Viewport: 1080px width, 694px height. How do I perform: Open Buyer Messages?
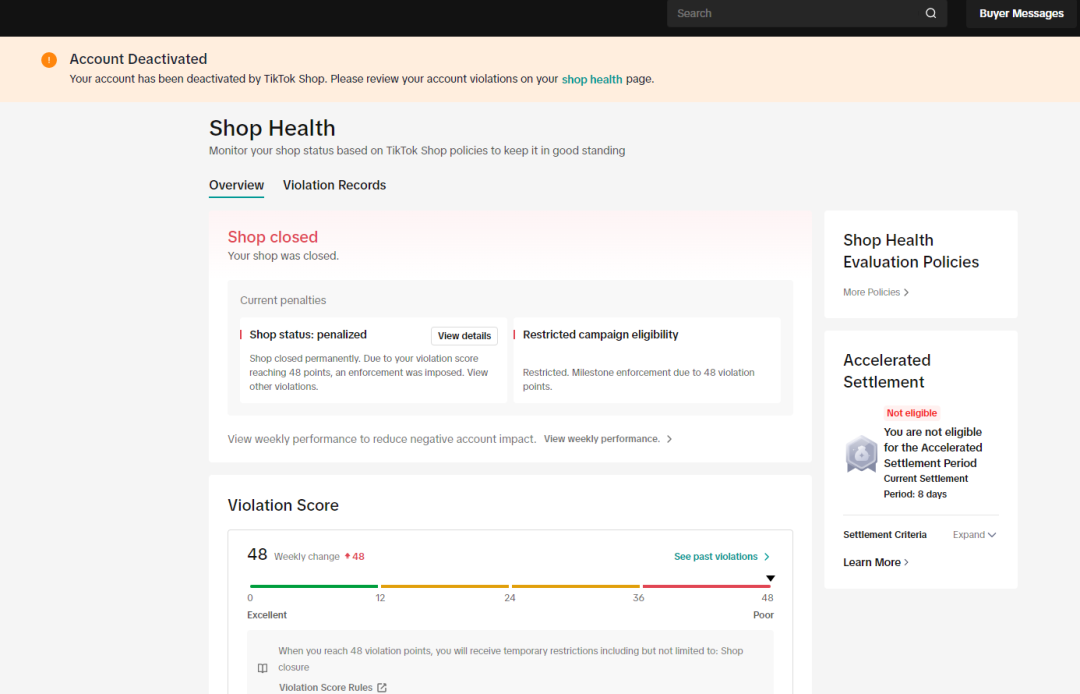(1021, 14)
